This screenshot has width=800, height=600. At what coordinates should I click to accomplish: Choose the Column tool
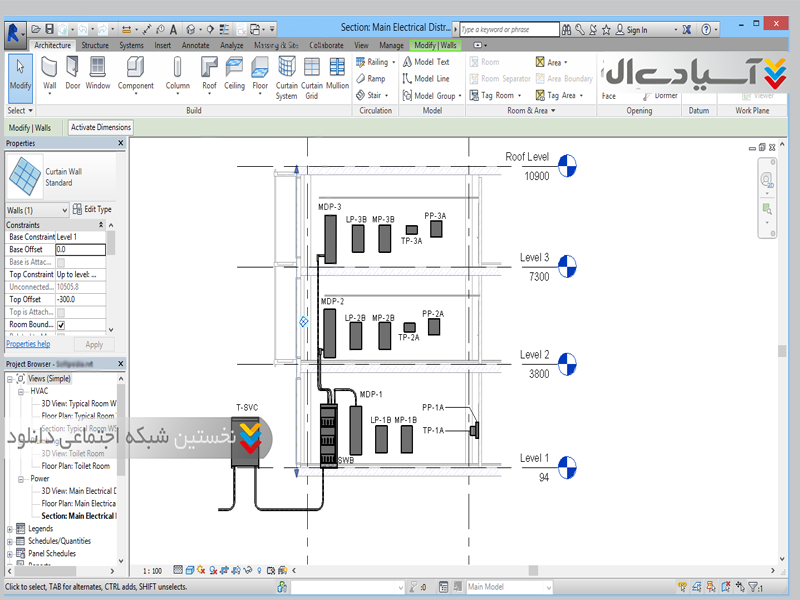tap(178, 73)
